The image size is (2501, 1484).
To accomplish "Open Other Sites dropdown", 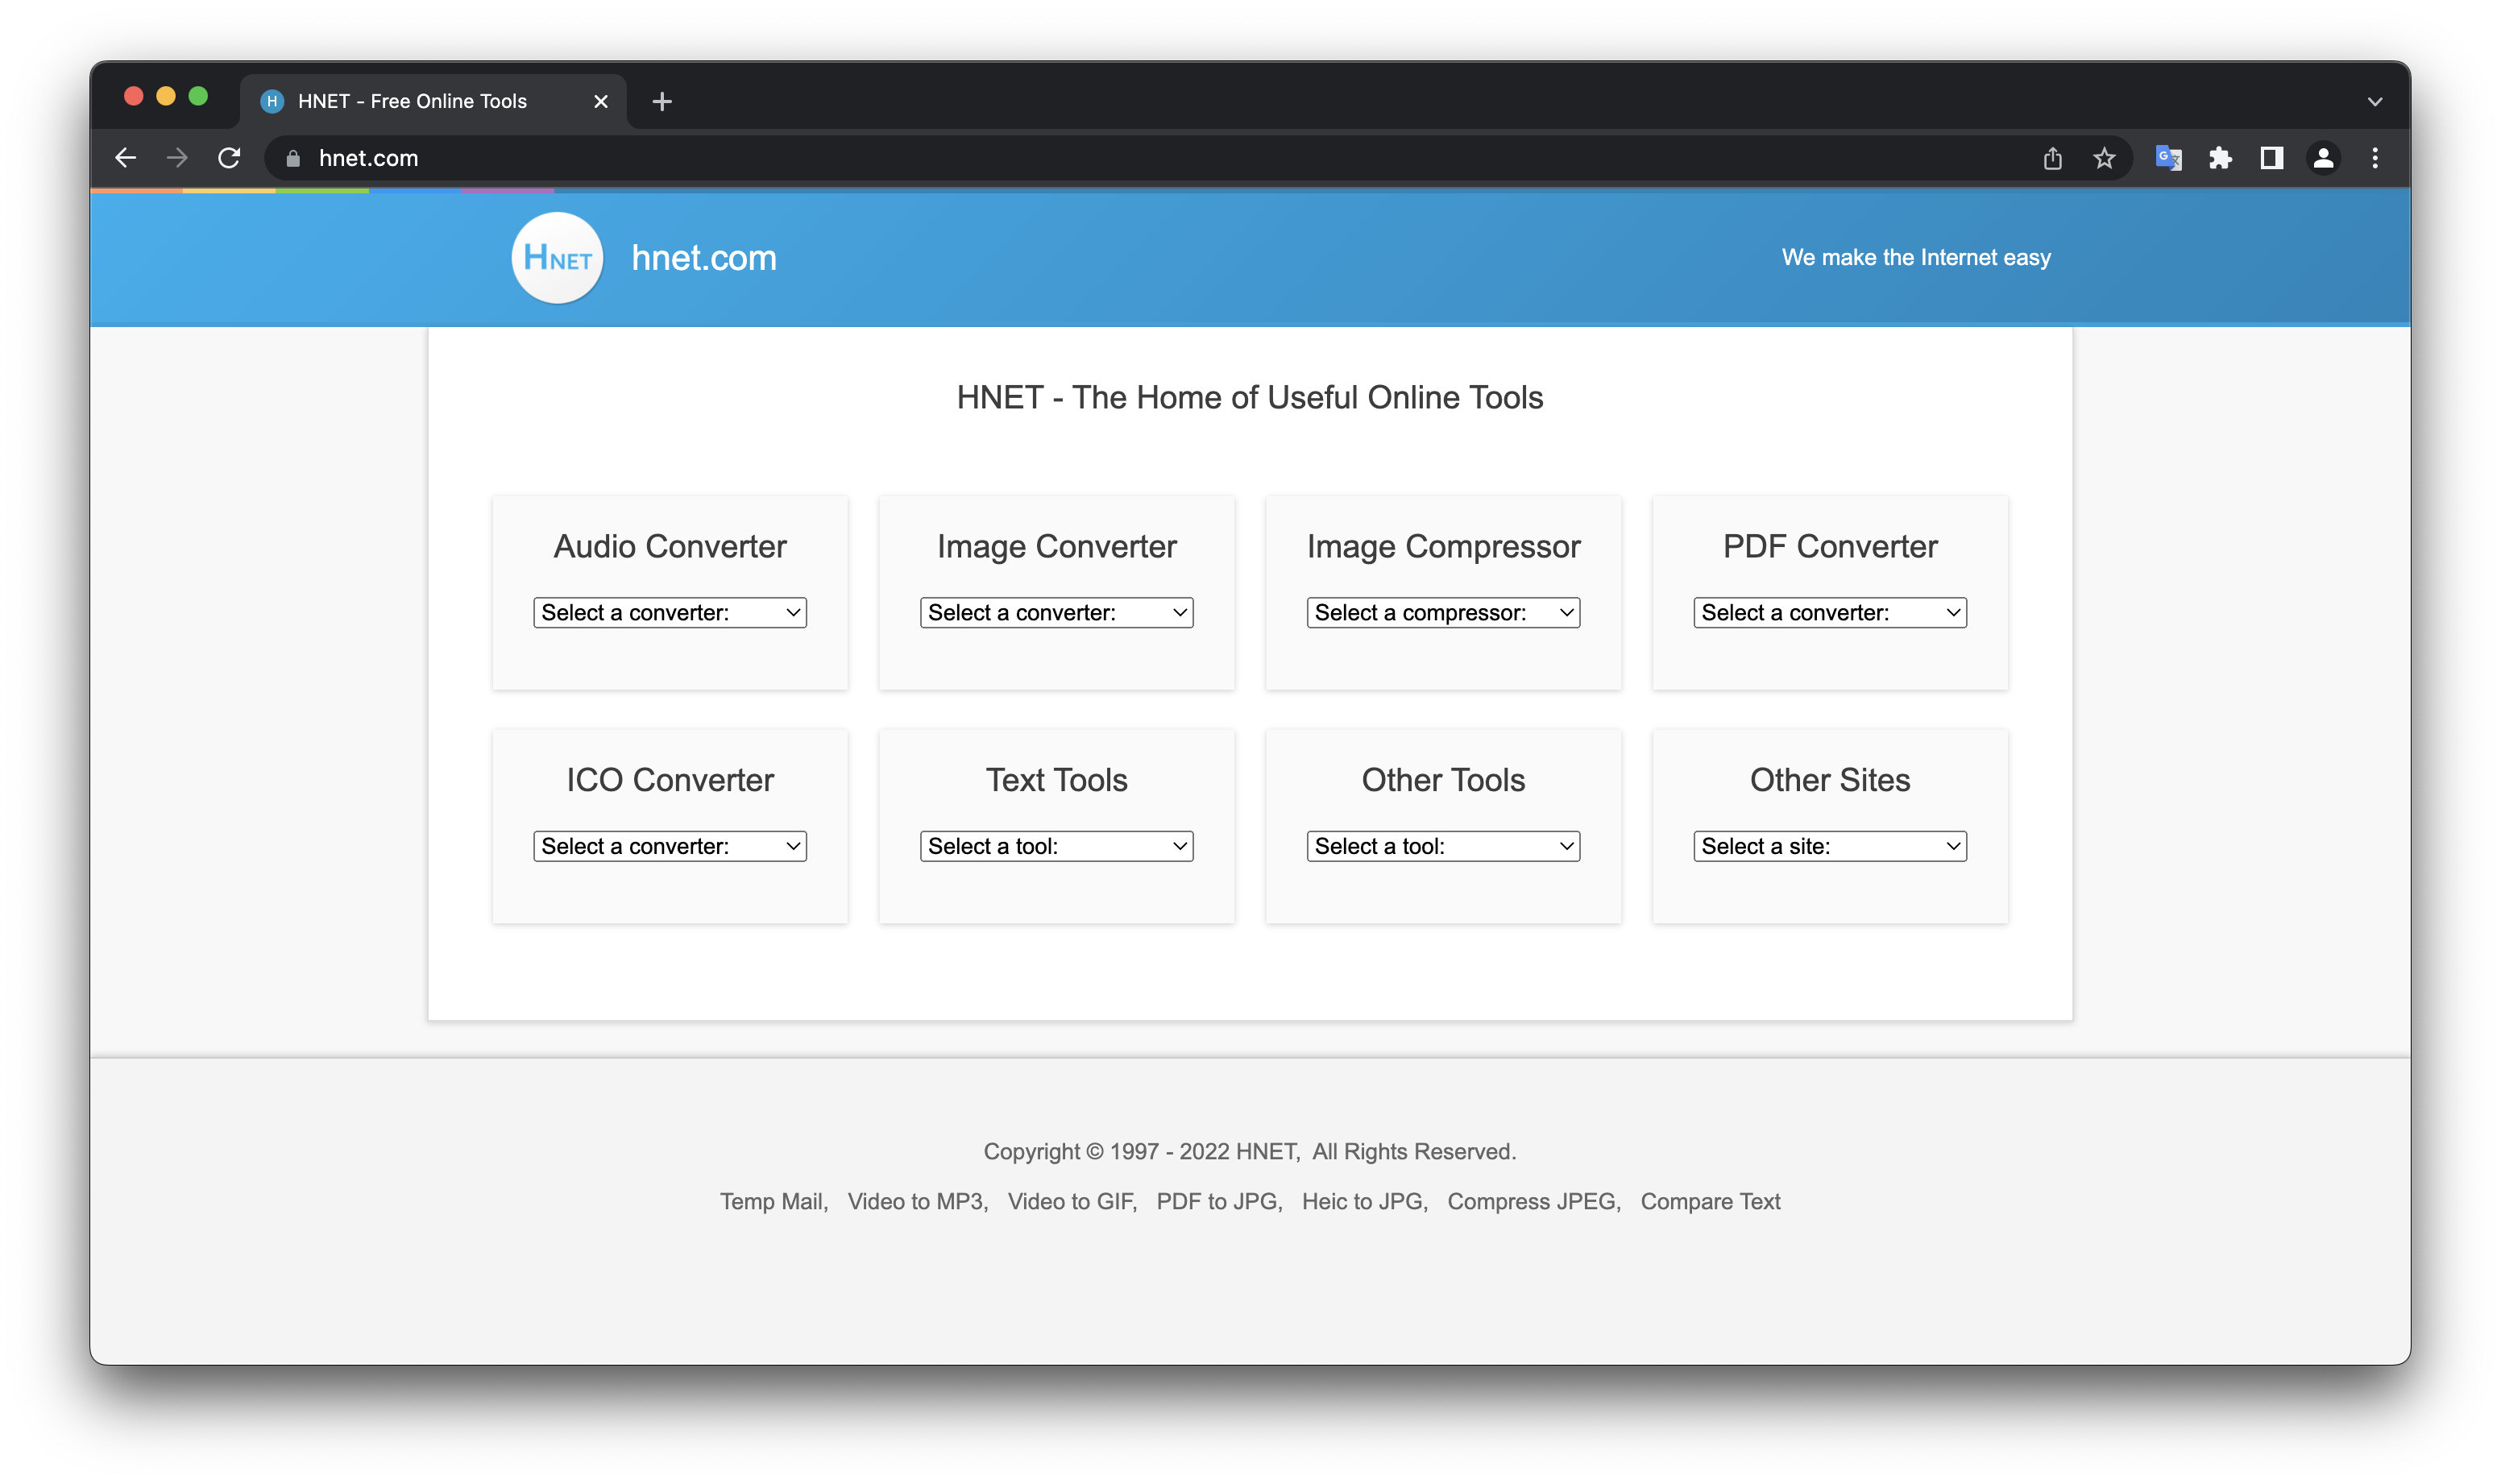I will (x=1830, y=847).
